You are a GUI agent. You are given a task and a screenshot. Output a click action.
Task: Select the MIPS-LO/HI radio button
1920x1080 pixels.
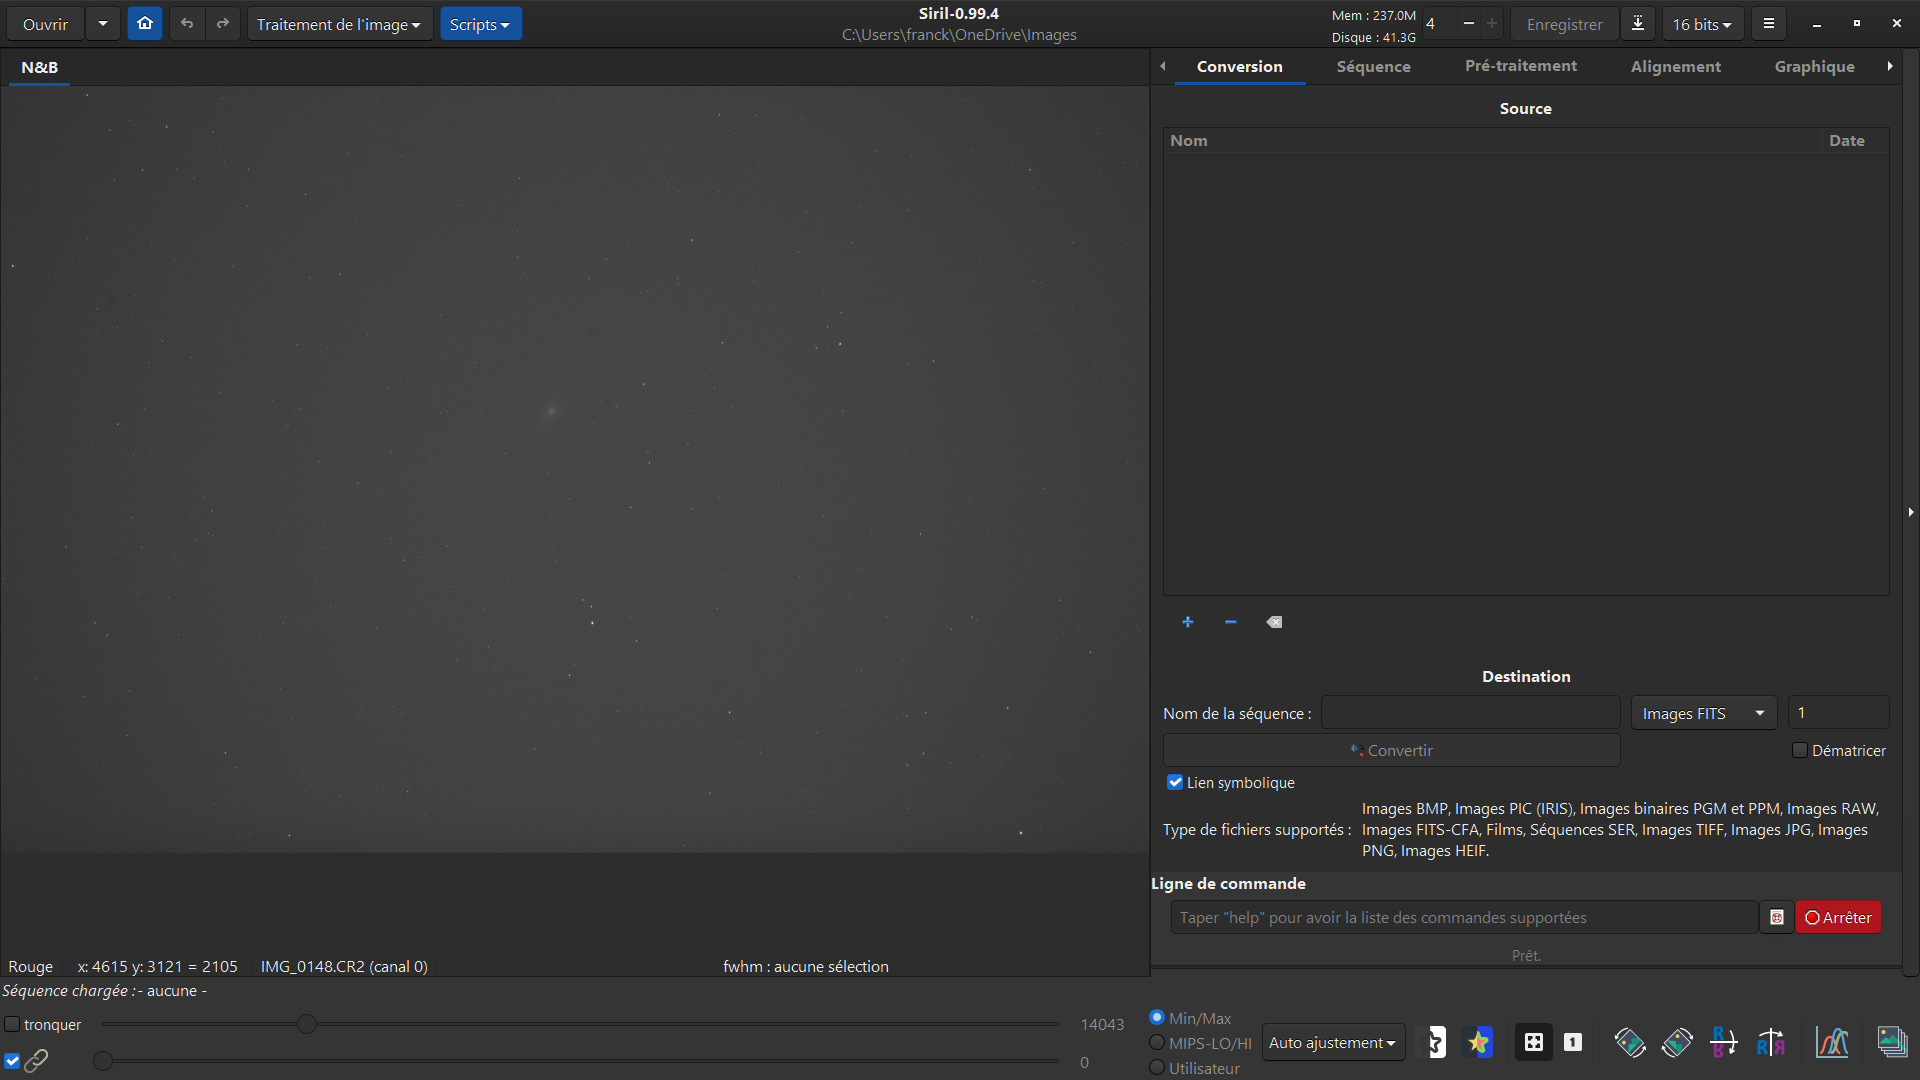pos(1157,1043)
